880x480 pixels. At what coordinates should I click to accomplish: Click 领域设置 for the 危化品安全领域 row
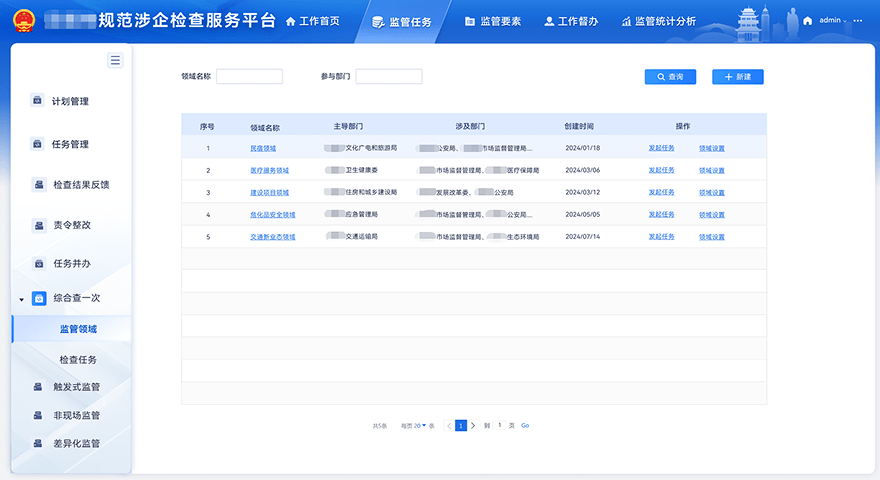pos(712,214)
